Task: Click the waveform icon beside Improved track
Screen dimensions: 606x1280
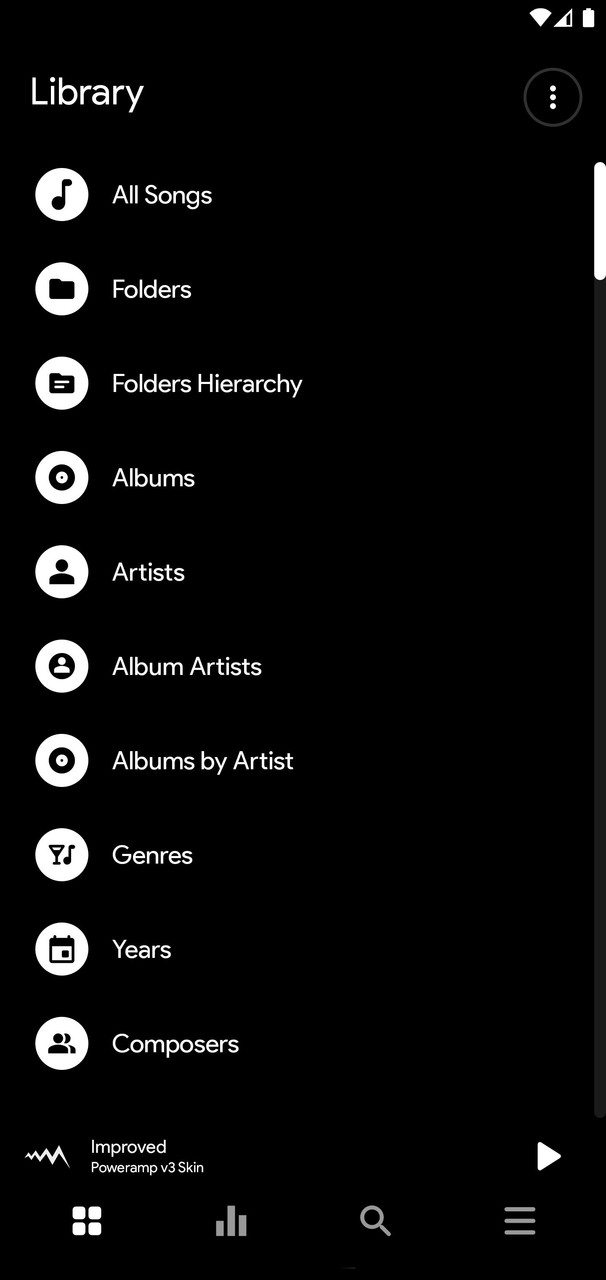Action: coord(47,1157)
